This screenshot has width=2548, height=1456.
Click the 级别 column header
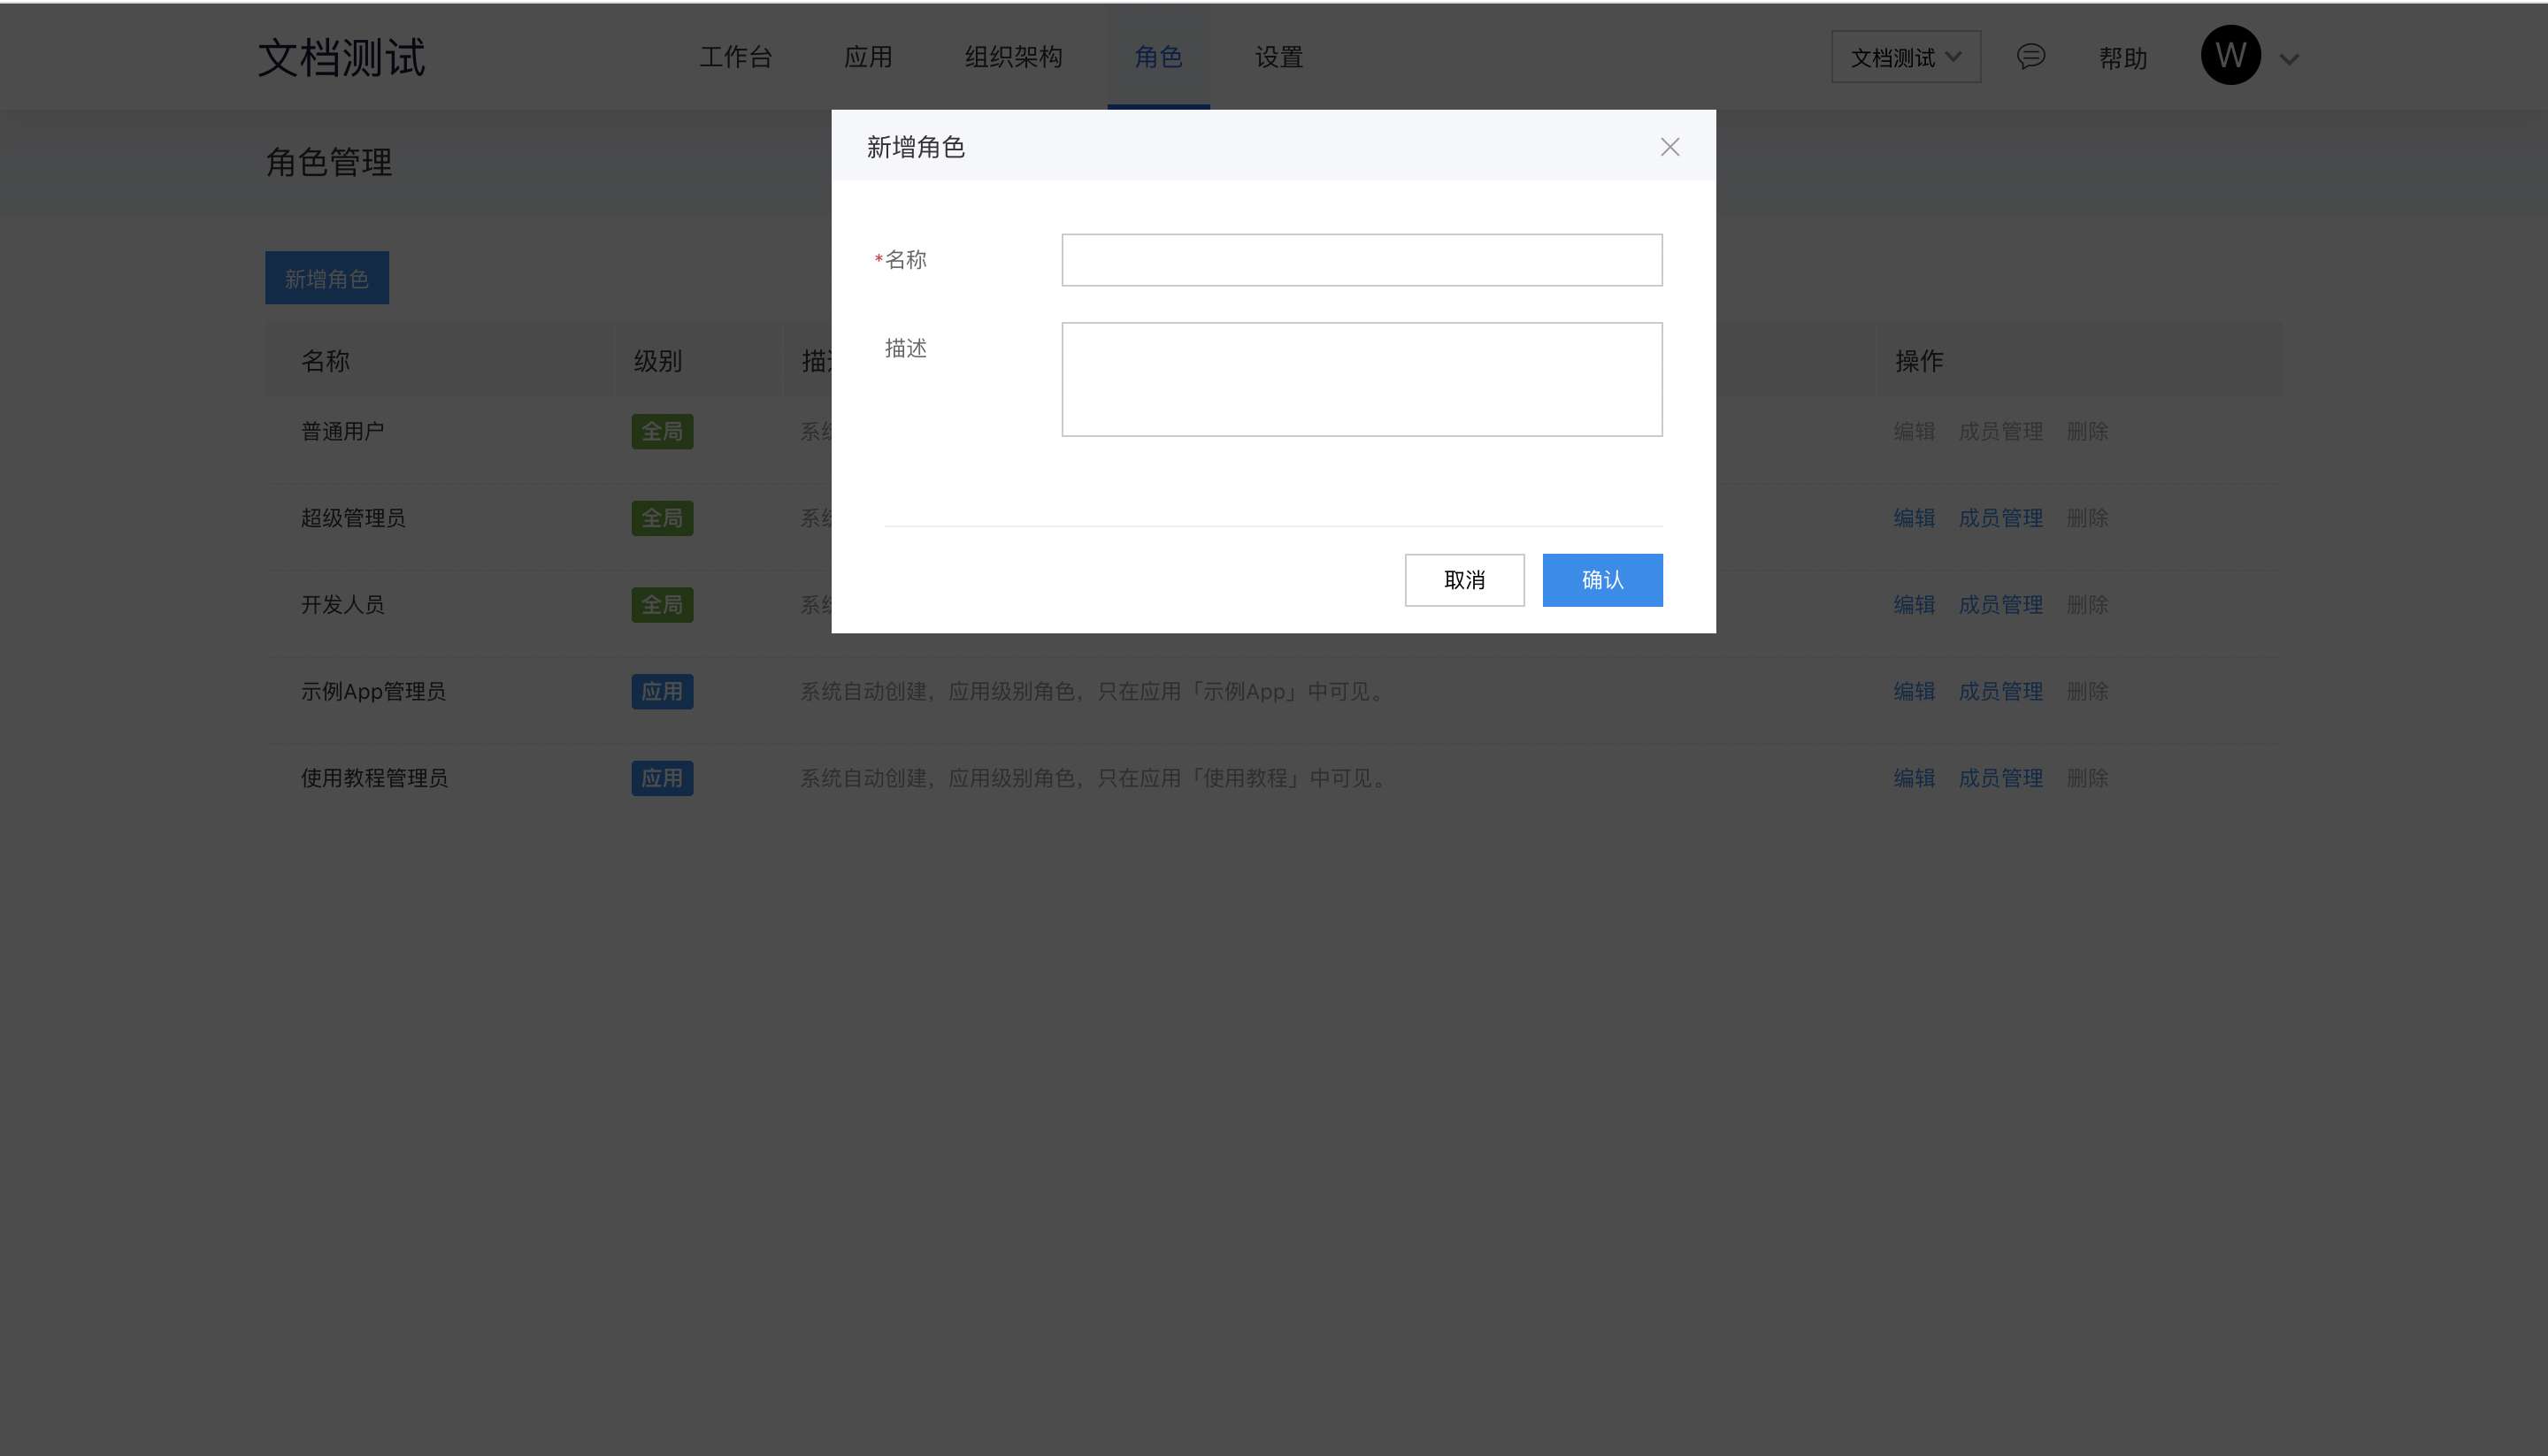tap(657, 361)
